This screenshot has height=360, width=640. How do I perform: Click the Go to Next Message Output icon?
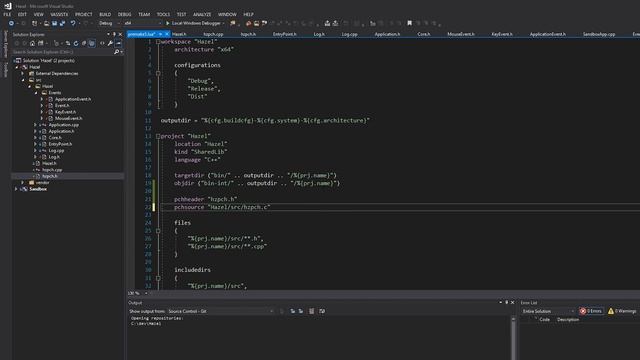click(x=301, y=311)
